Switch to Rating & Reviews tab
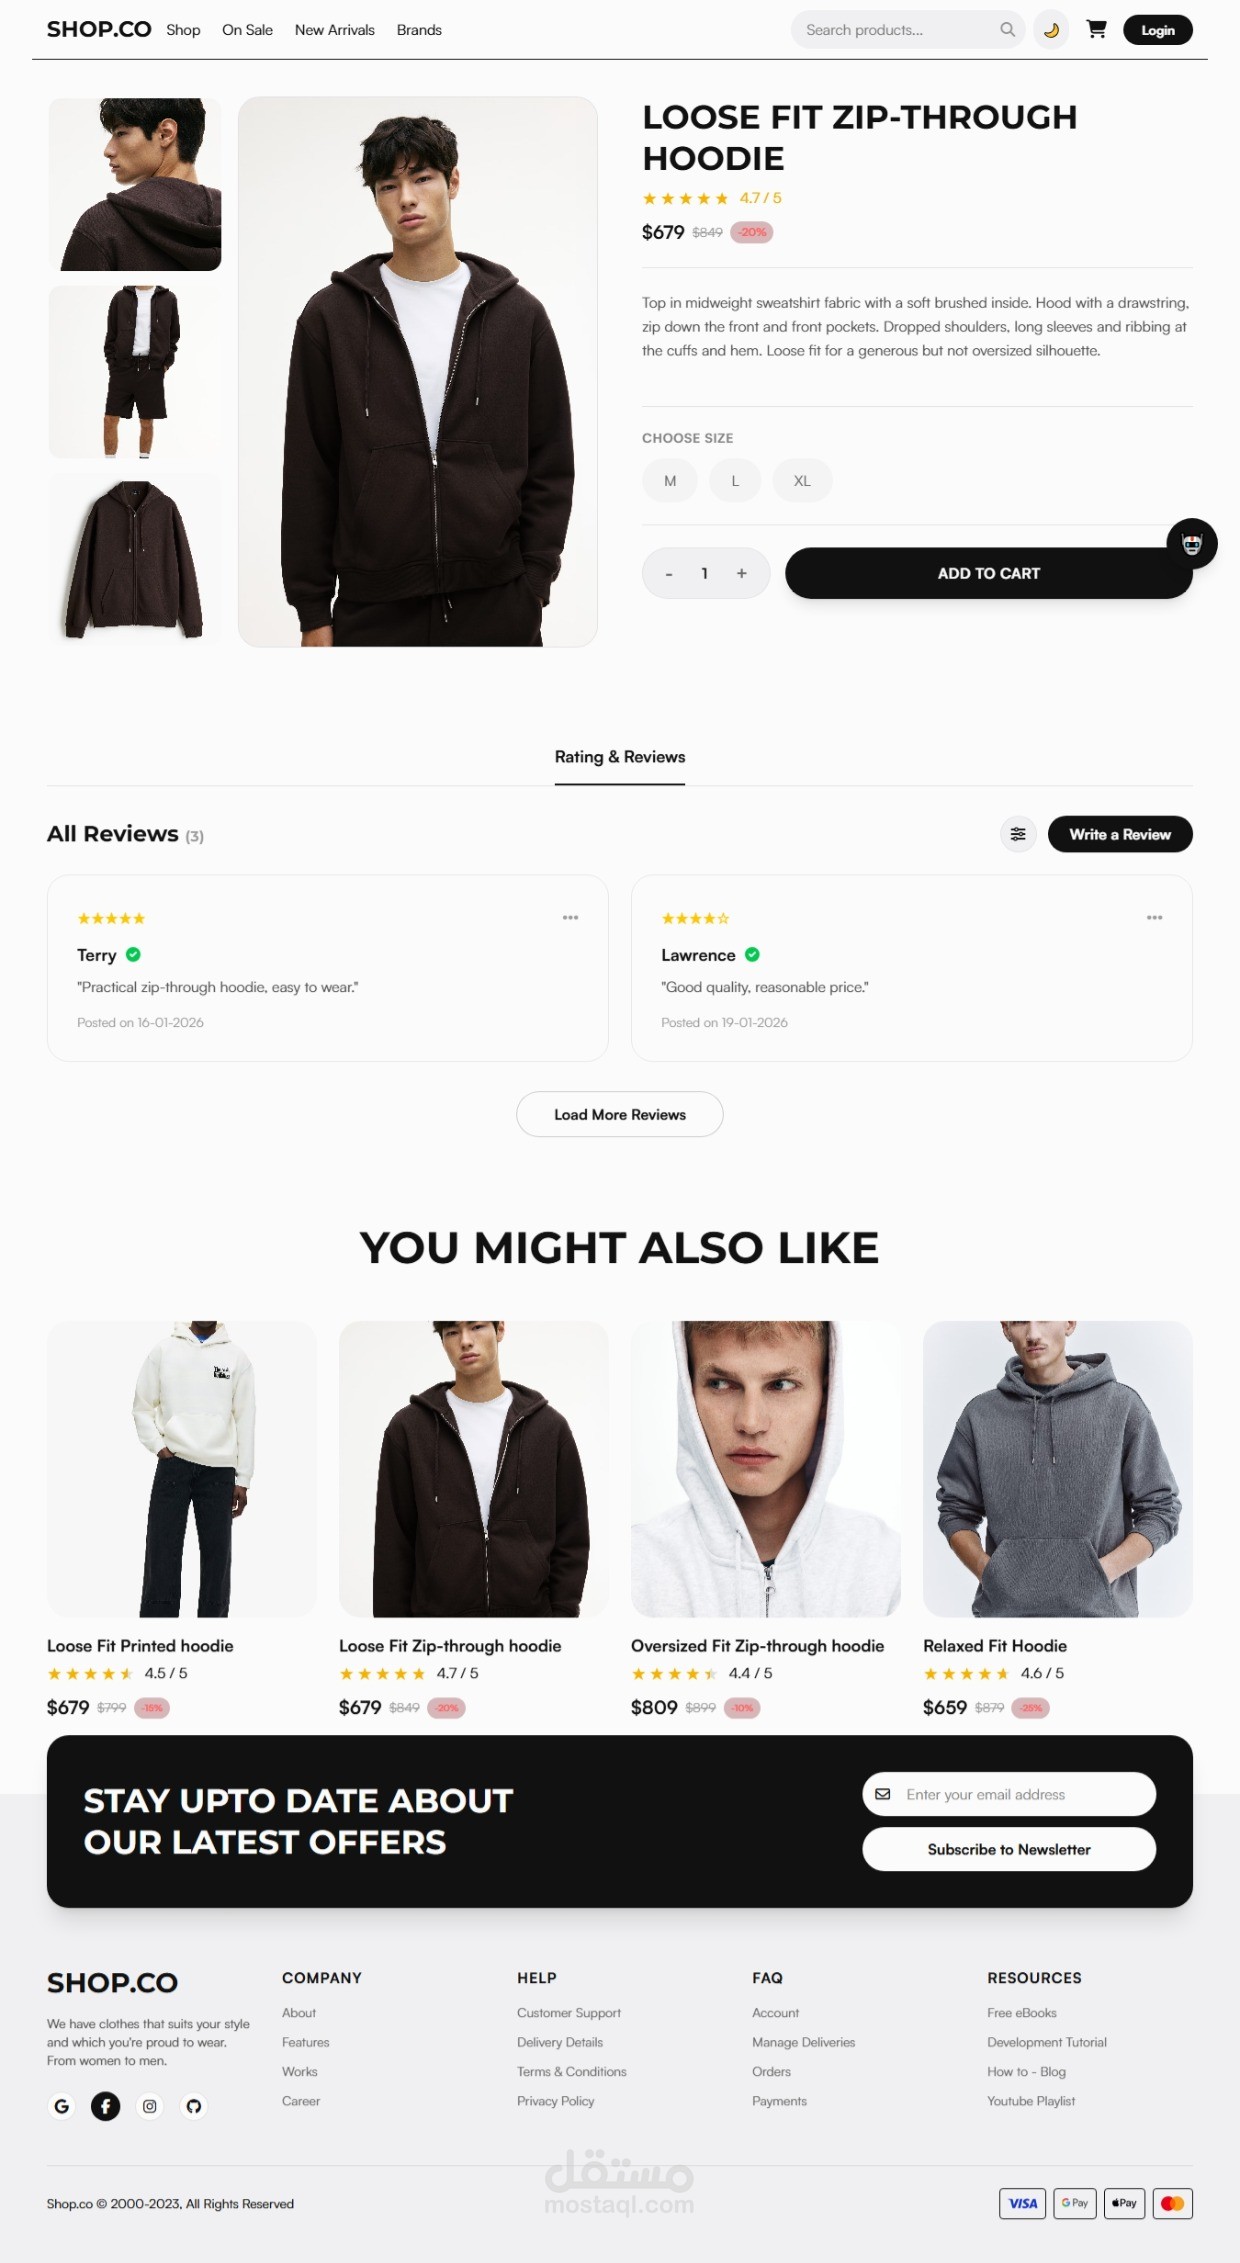Screen dimensions: 1240x2263 tap(620, 757)
